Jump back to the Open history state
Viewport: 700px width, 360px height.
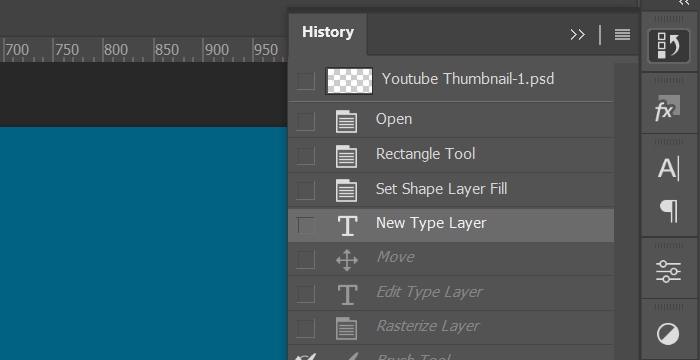[451, 120]
